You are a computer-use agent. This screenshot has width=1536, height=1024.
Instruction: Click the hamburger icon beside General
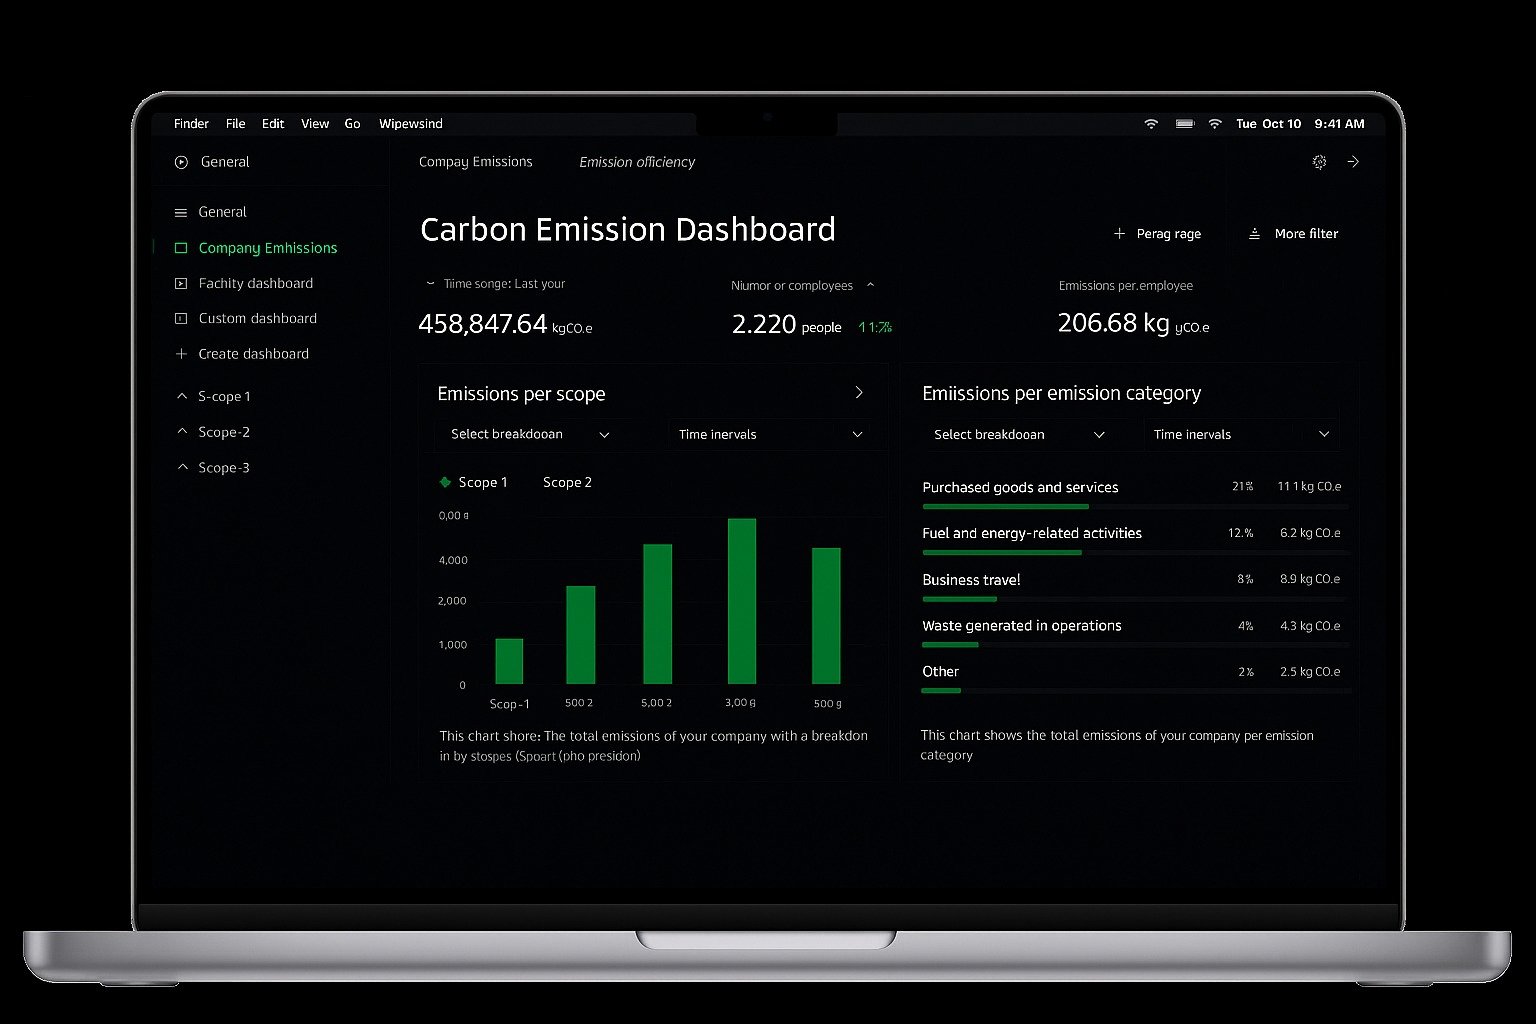181,212
